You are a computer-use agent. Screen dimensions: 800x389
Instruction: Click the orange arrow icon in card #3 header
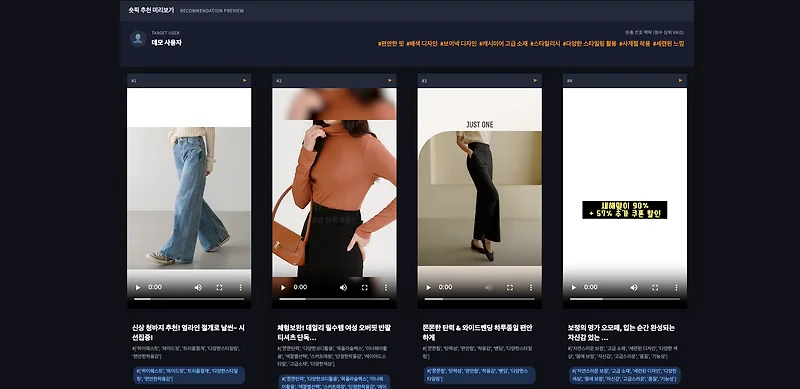coord(535,80)
